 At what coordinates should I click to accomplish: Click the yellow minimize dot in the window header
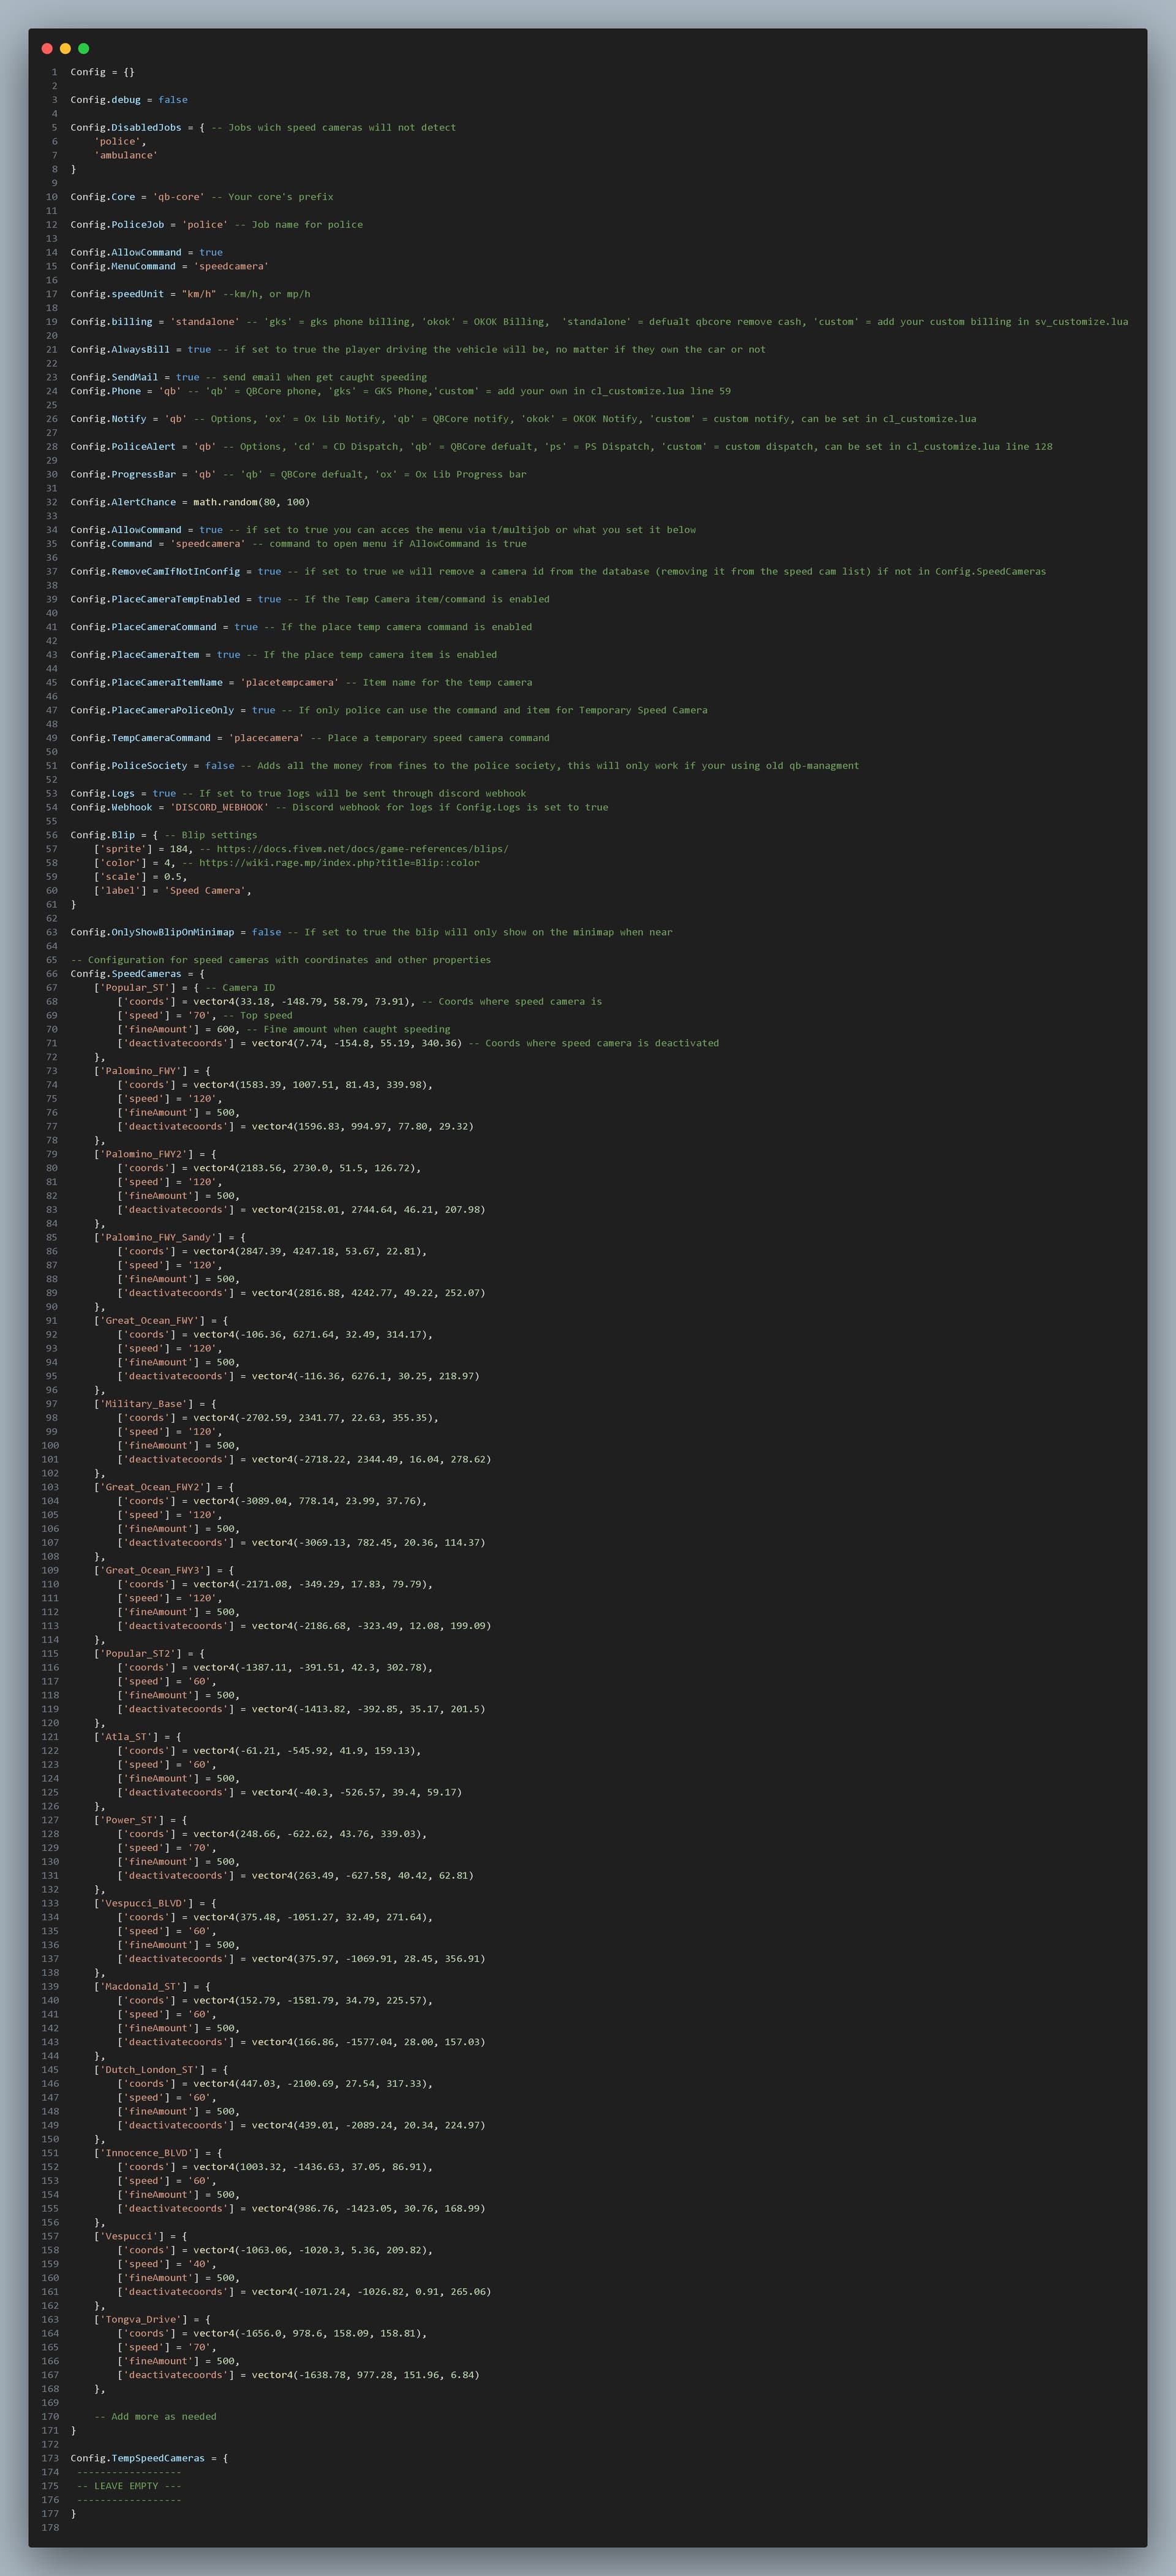coord(65,48)
